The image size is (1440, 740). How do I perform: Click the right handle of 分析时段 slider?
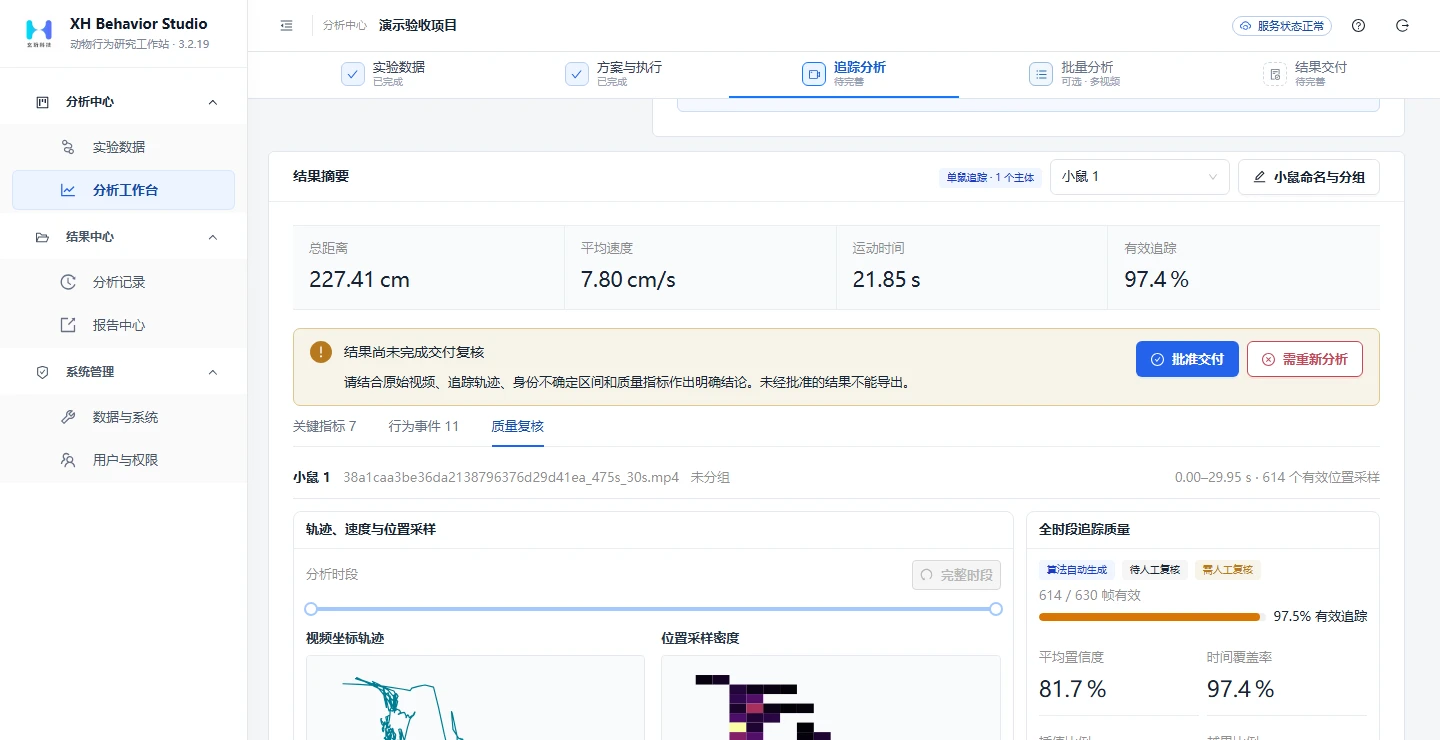(996, 609)
